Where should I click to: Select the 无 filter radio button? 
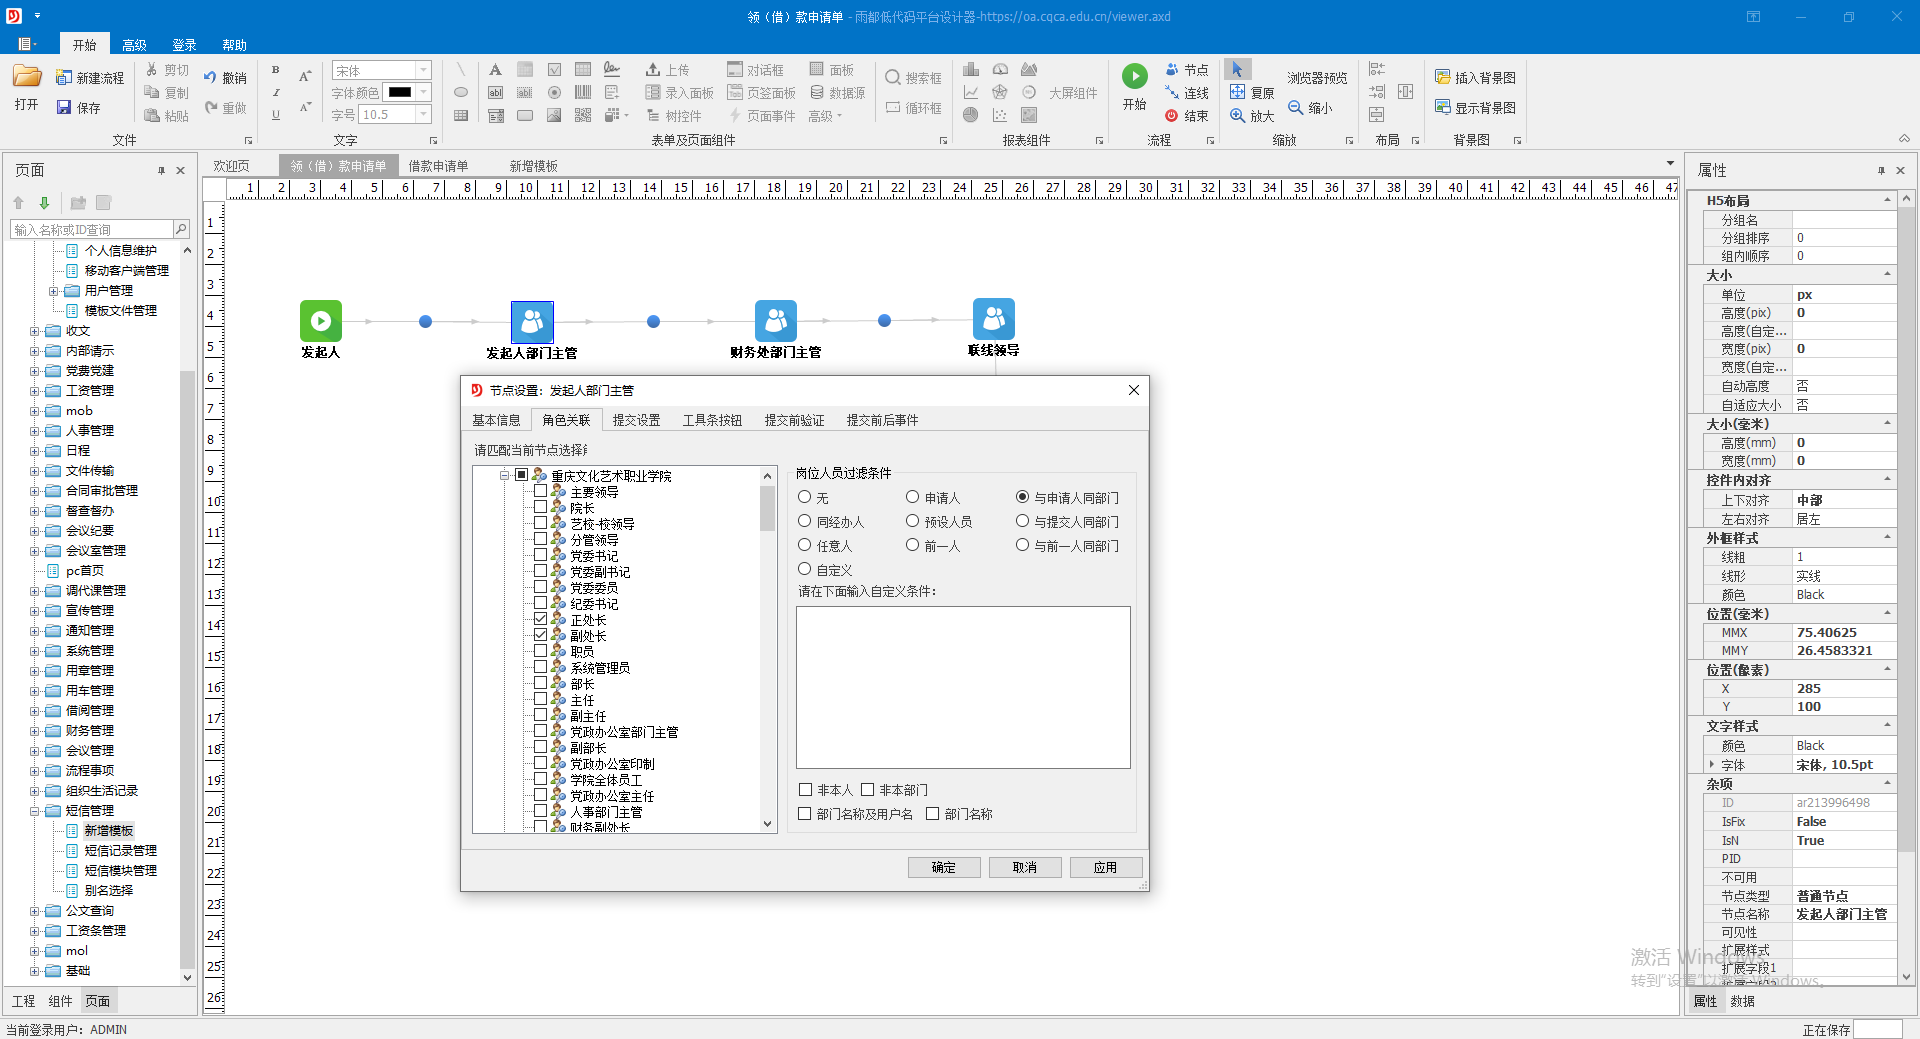(804, 497)
